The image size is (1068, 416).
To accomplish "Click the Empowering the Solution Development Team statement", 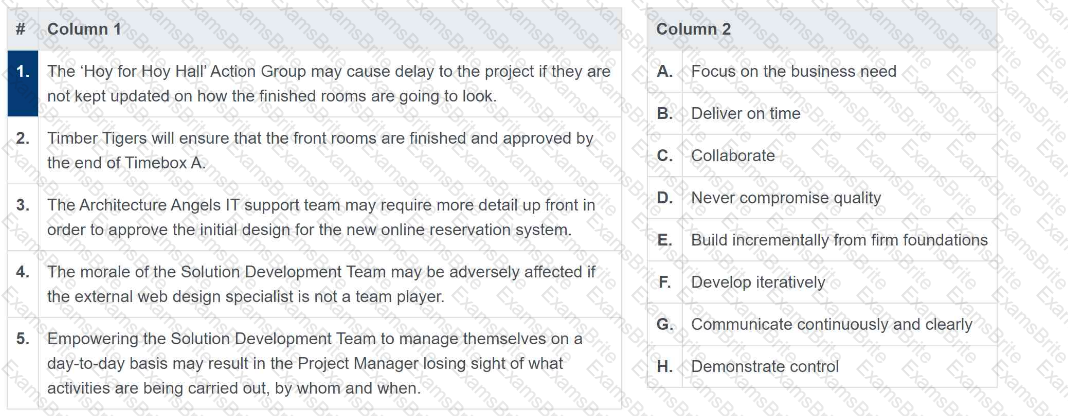I will (x=314, y=363).
